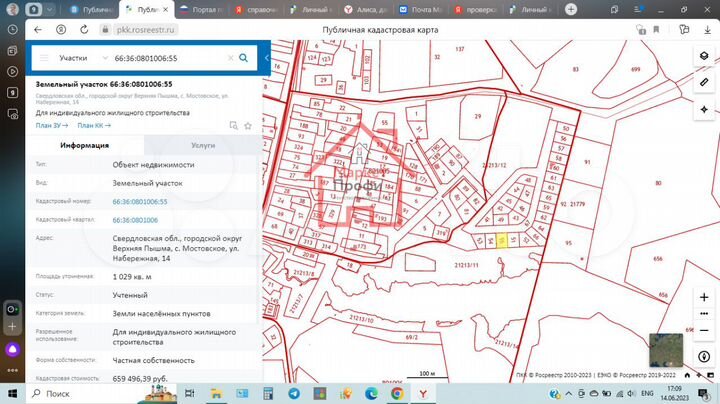
Task: Select the 'Информация' tab
Action: click(85, 145)
